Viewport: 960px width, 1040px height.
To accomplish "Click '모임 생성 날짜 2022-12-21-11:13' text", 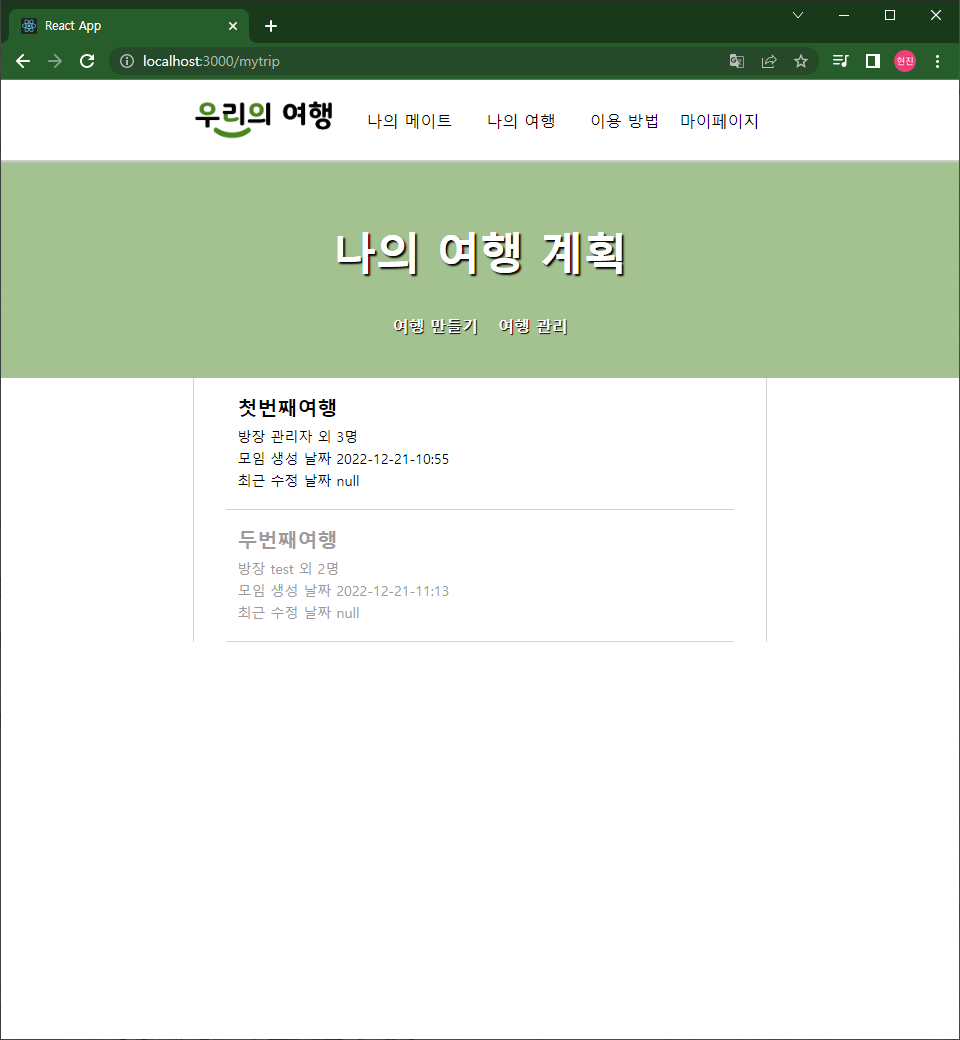I will click(x=343, y=591).
